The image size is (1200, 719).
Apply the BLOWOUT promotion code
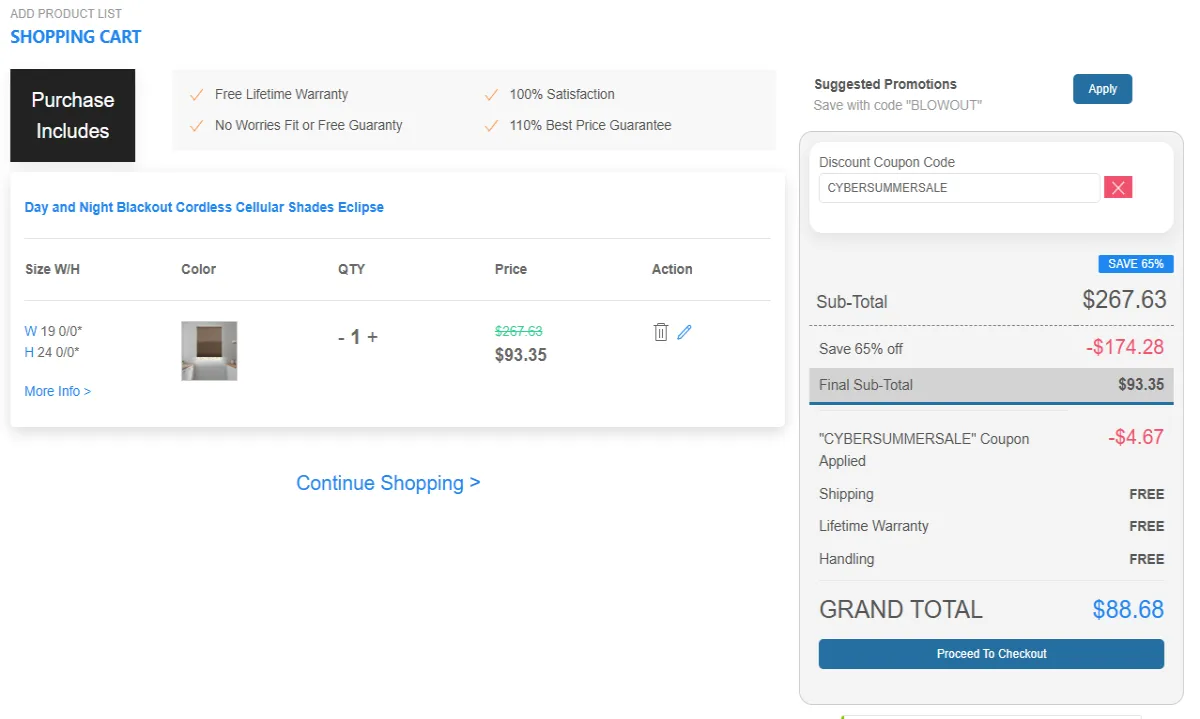[x=1102, y=88]
